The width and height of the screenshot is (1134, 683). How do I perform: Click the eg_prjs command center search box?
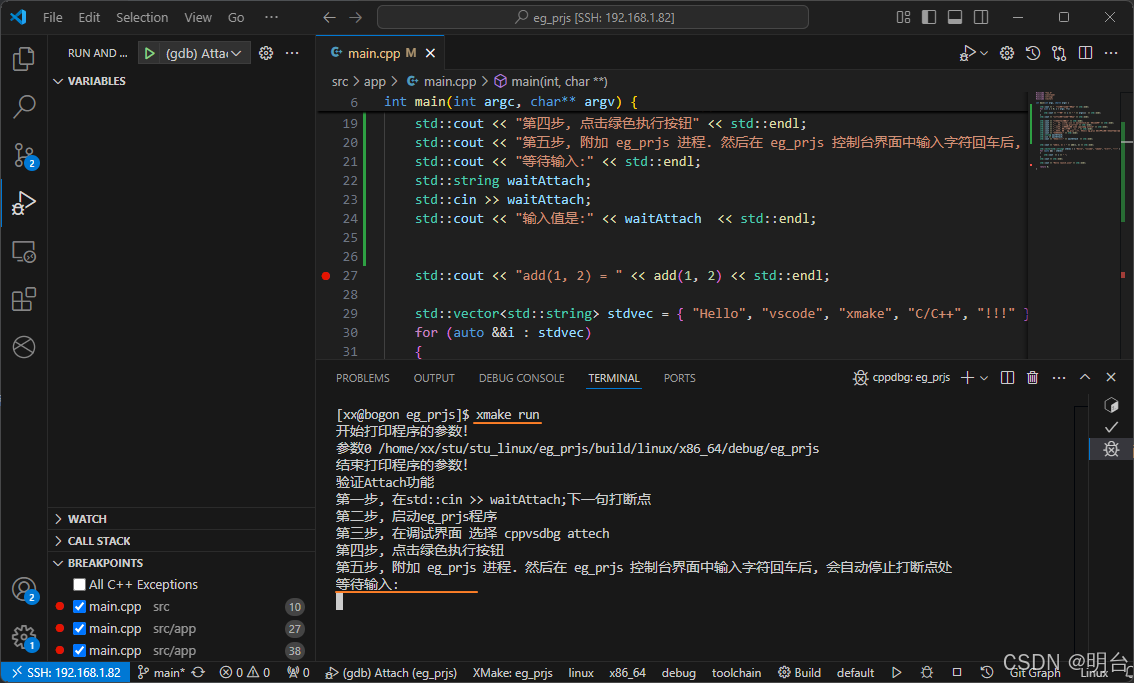[593, 17]
